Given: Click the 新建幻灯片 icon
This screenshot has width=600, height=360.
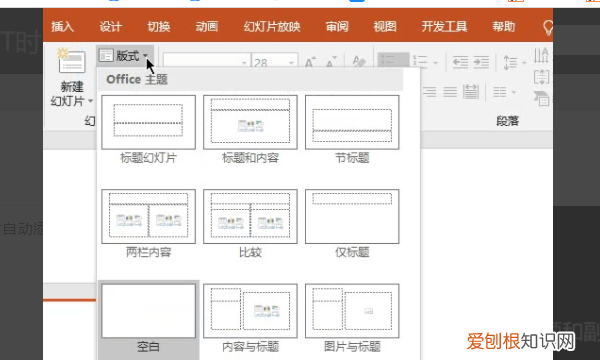Looking at the screenshot, I should (x=72, y=61).
